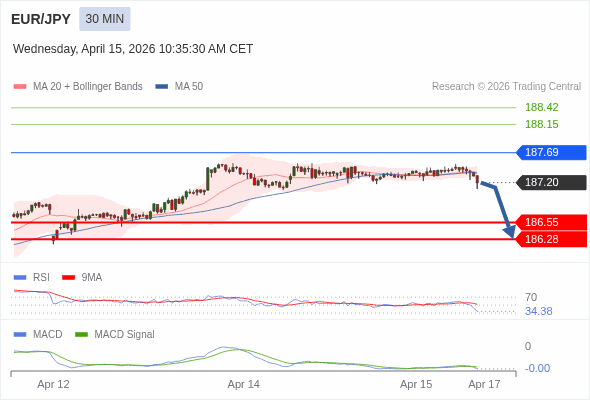Click the MACD legend swatch
Screen dimensions: 590x400
coord(20,335)
